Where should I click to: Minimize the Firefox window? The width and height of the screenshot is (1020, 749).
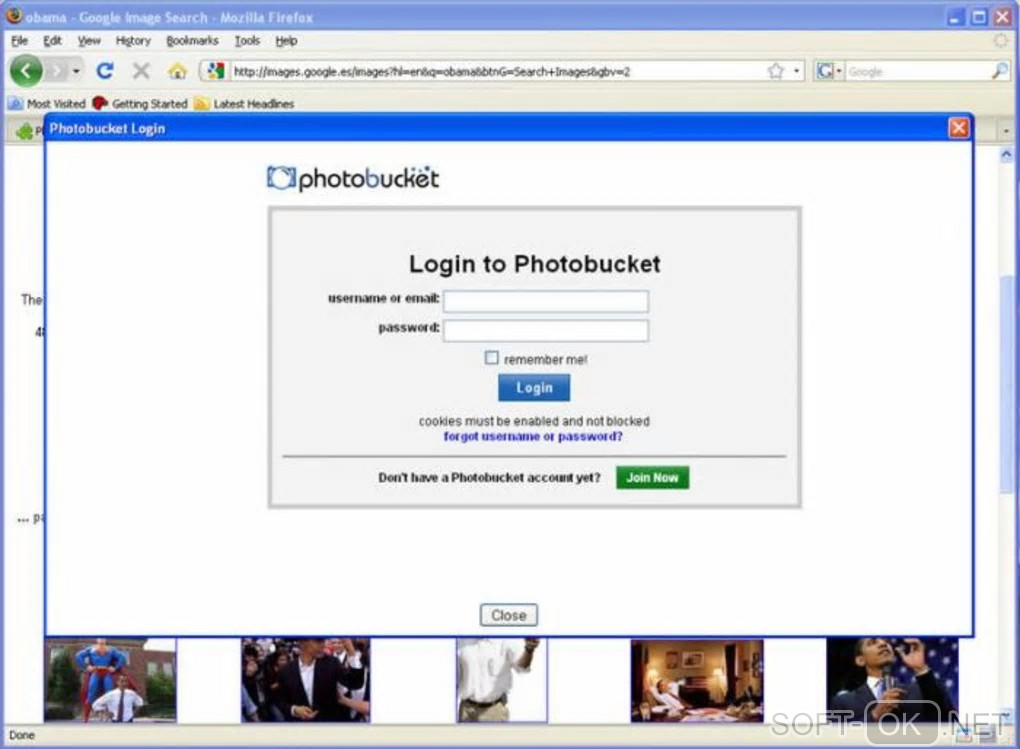pos(955,17)
